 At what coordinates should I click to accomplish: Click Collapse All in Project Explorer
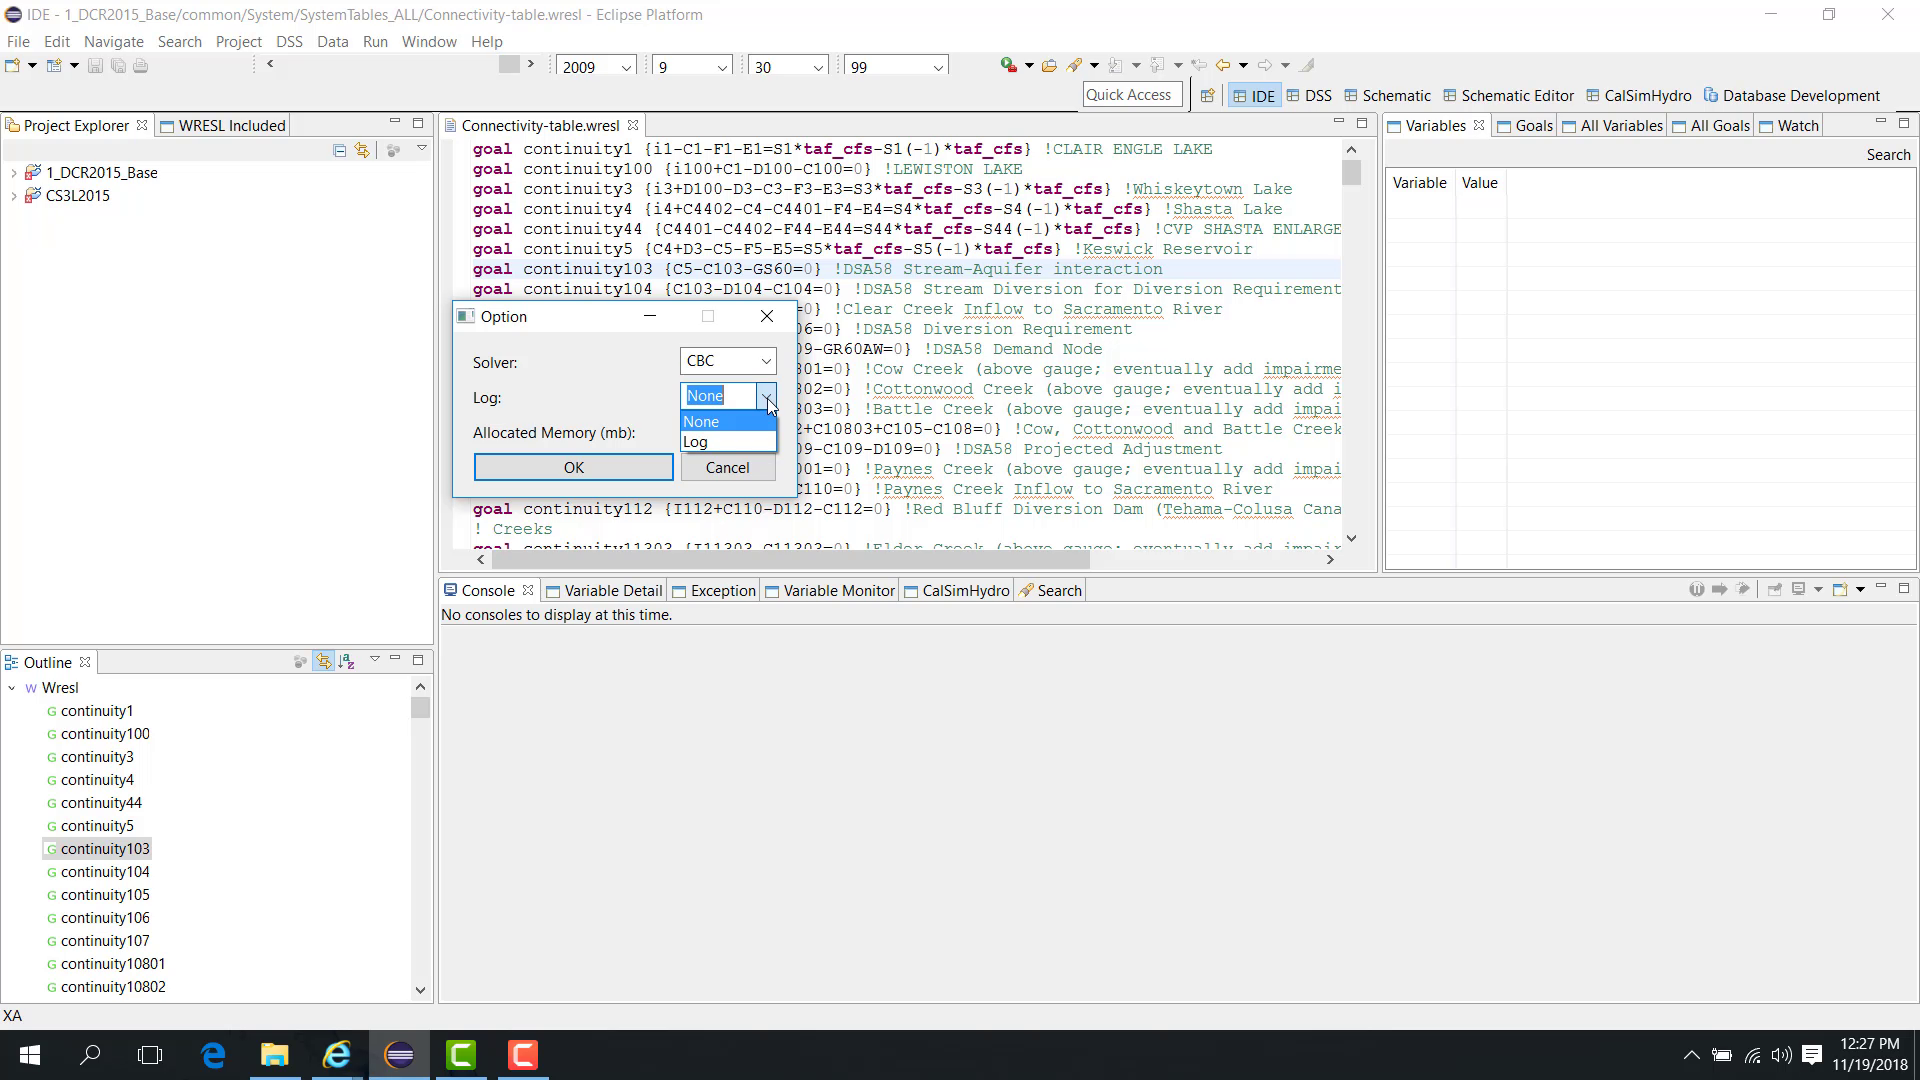[x=340, y=150]
